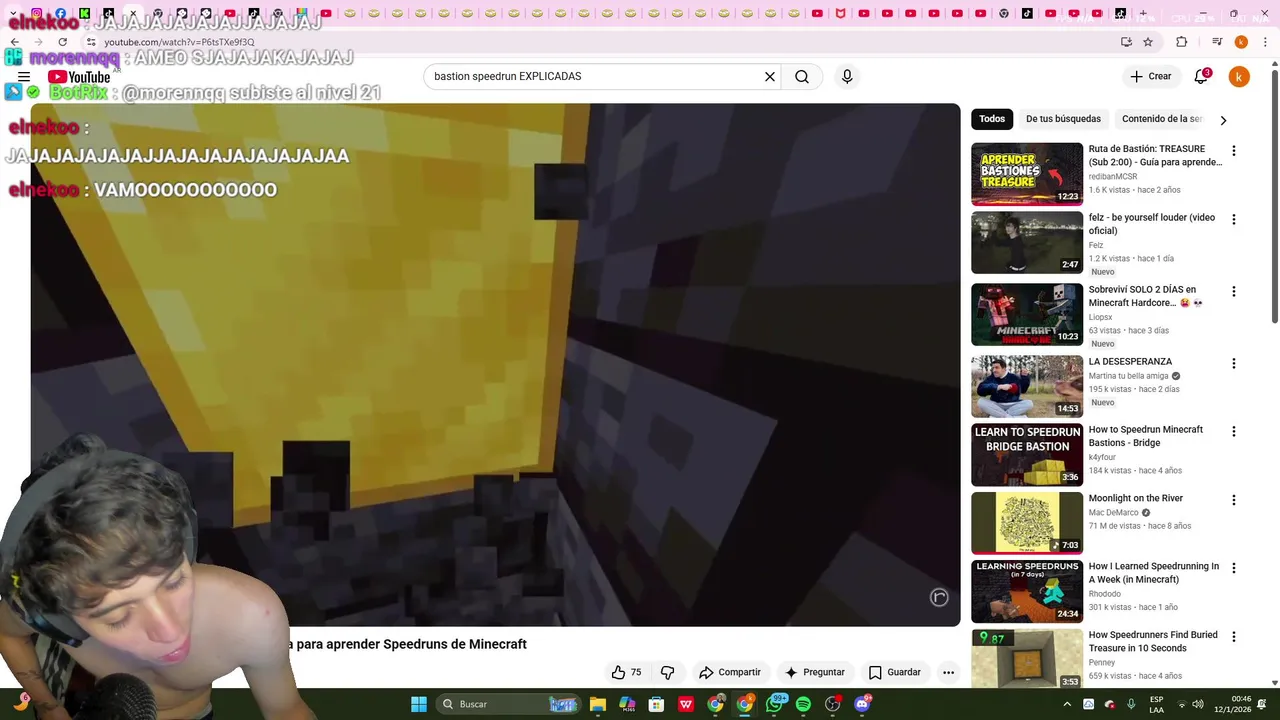This screenshot has width=1280, height=720.
Task: Open options for Sobreviví SOLO 2 DÍAS
Action: click(x=1234, y=292)
